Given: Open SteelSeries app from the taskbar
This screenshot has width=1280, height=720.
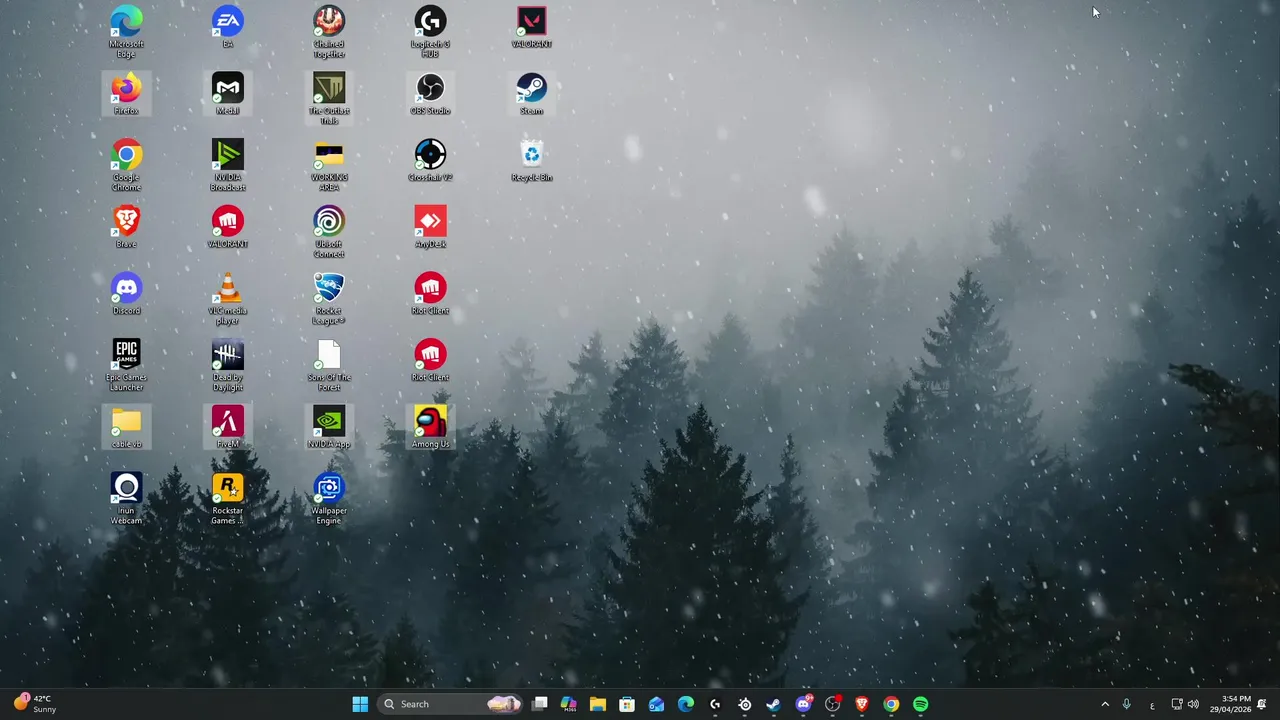Looking at the screenshot, I should click(x=744, y=704).
